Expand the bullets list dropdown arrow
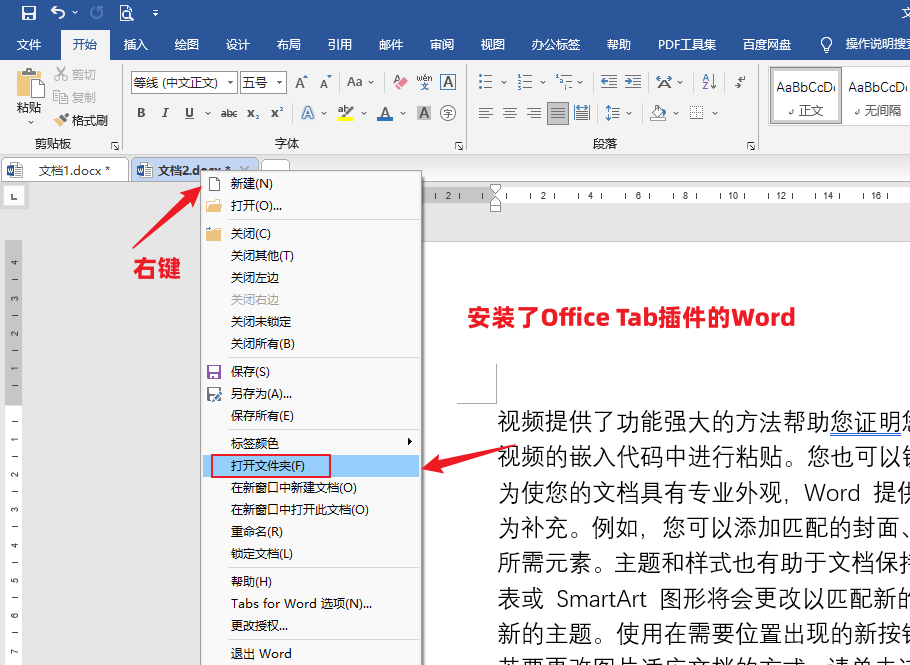 coord(504,82)
